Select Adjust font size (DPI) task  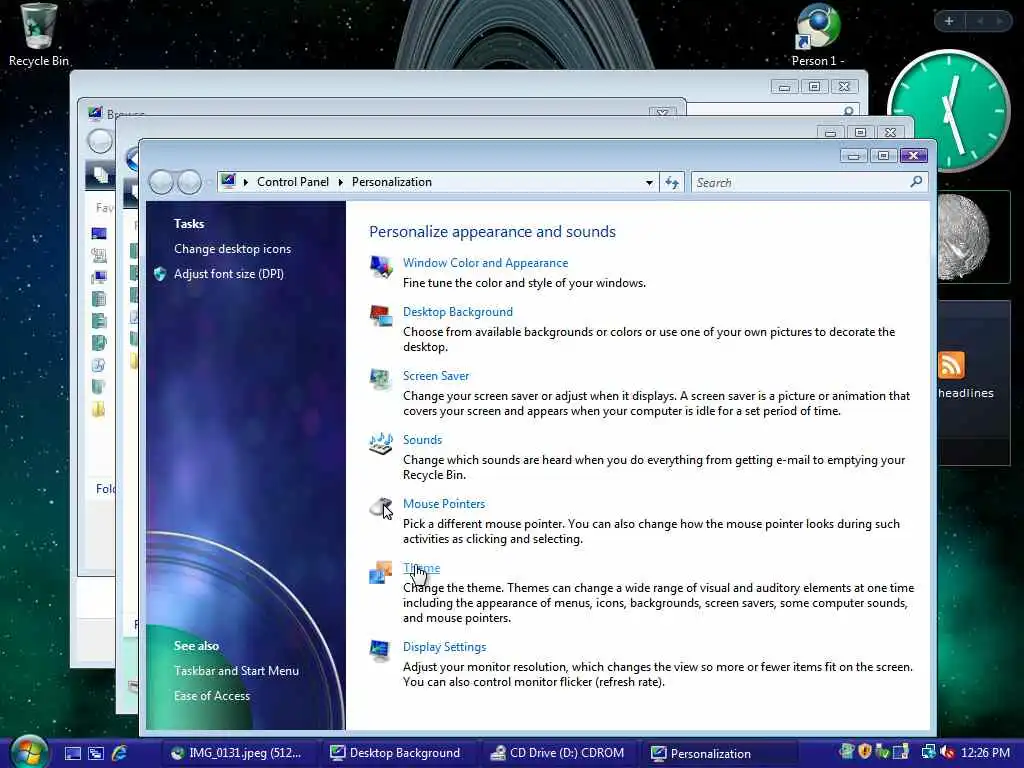coord(229,274)
